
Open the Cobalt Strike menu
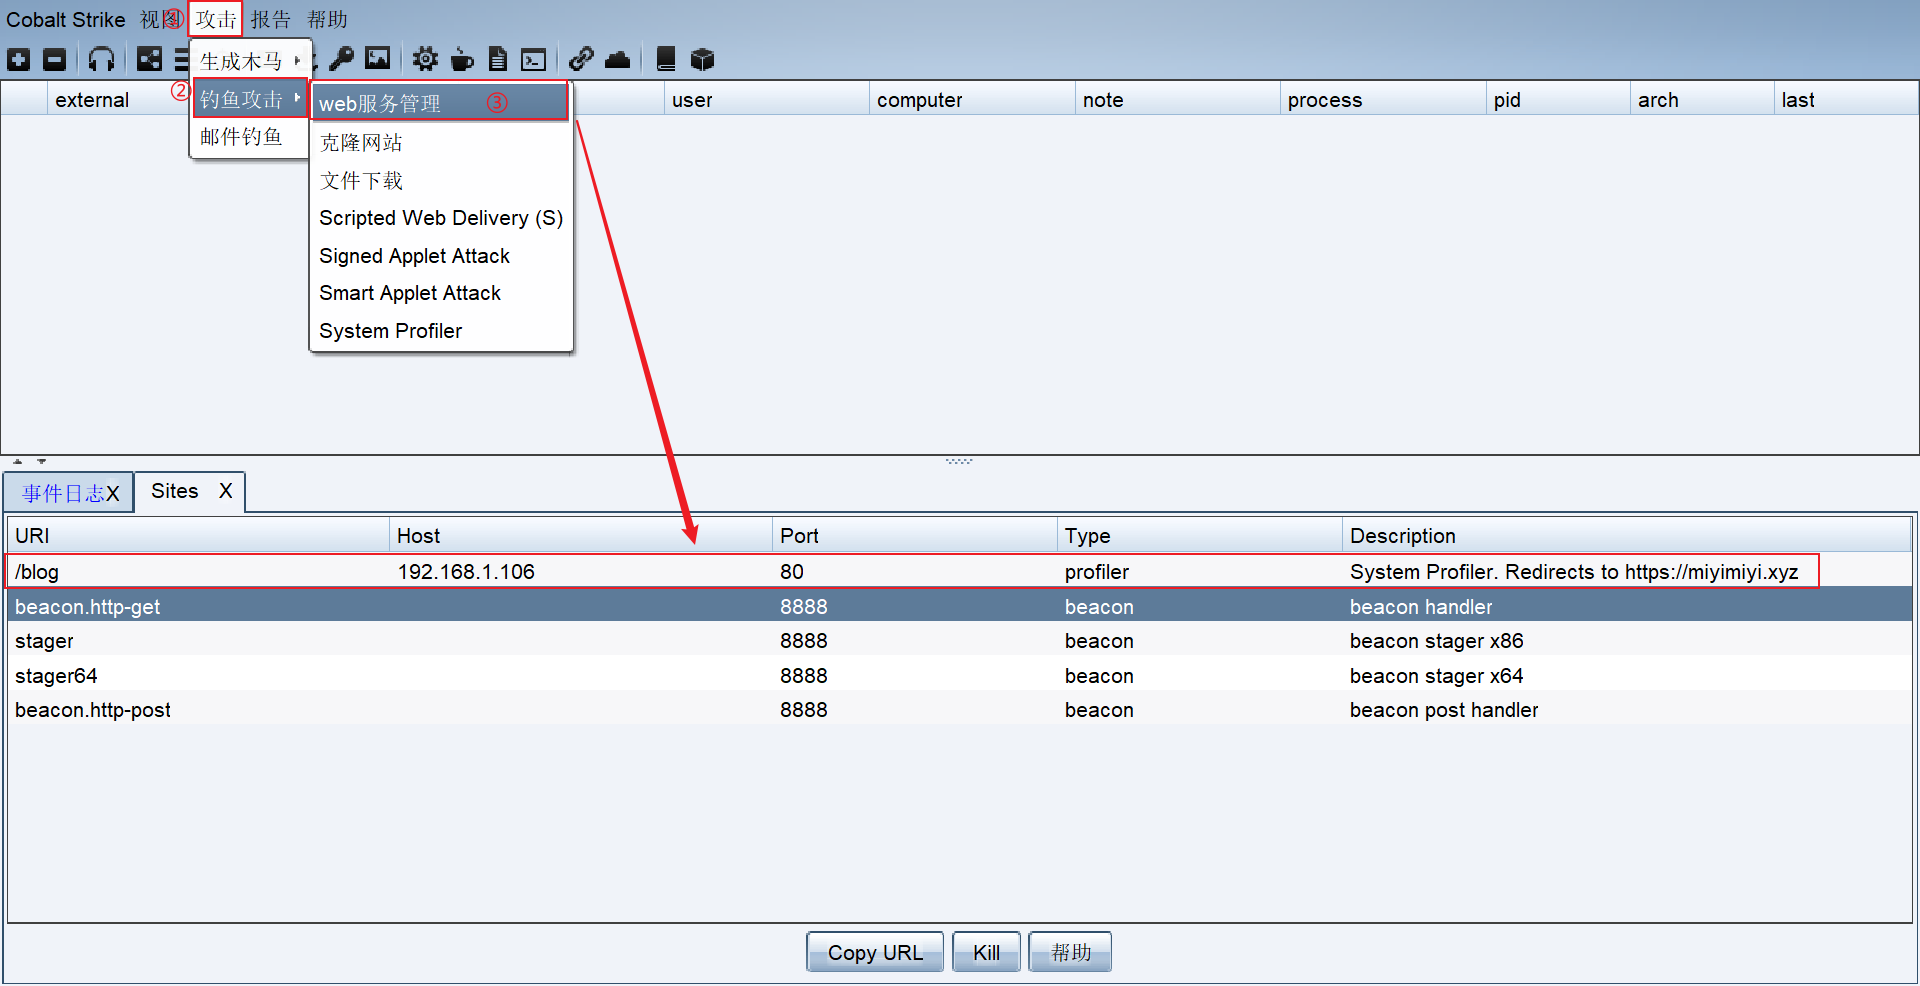[x=66, y=20]
